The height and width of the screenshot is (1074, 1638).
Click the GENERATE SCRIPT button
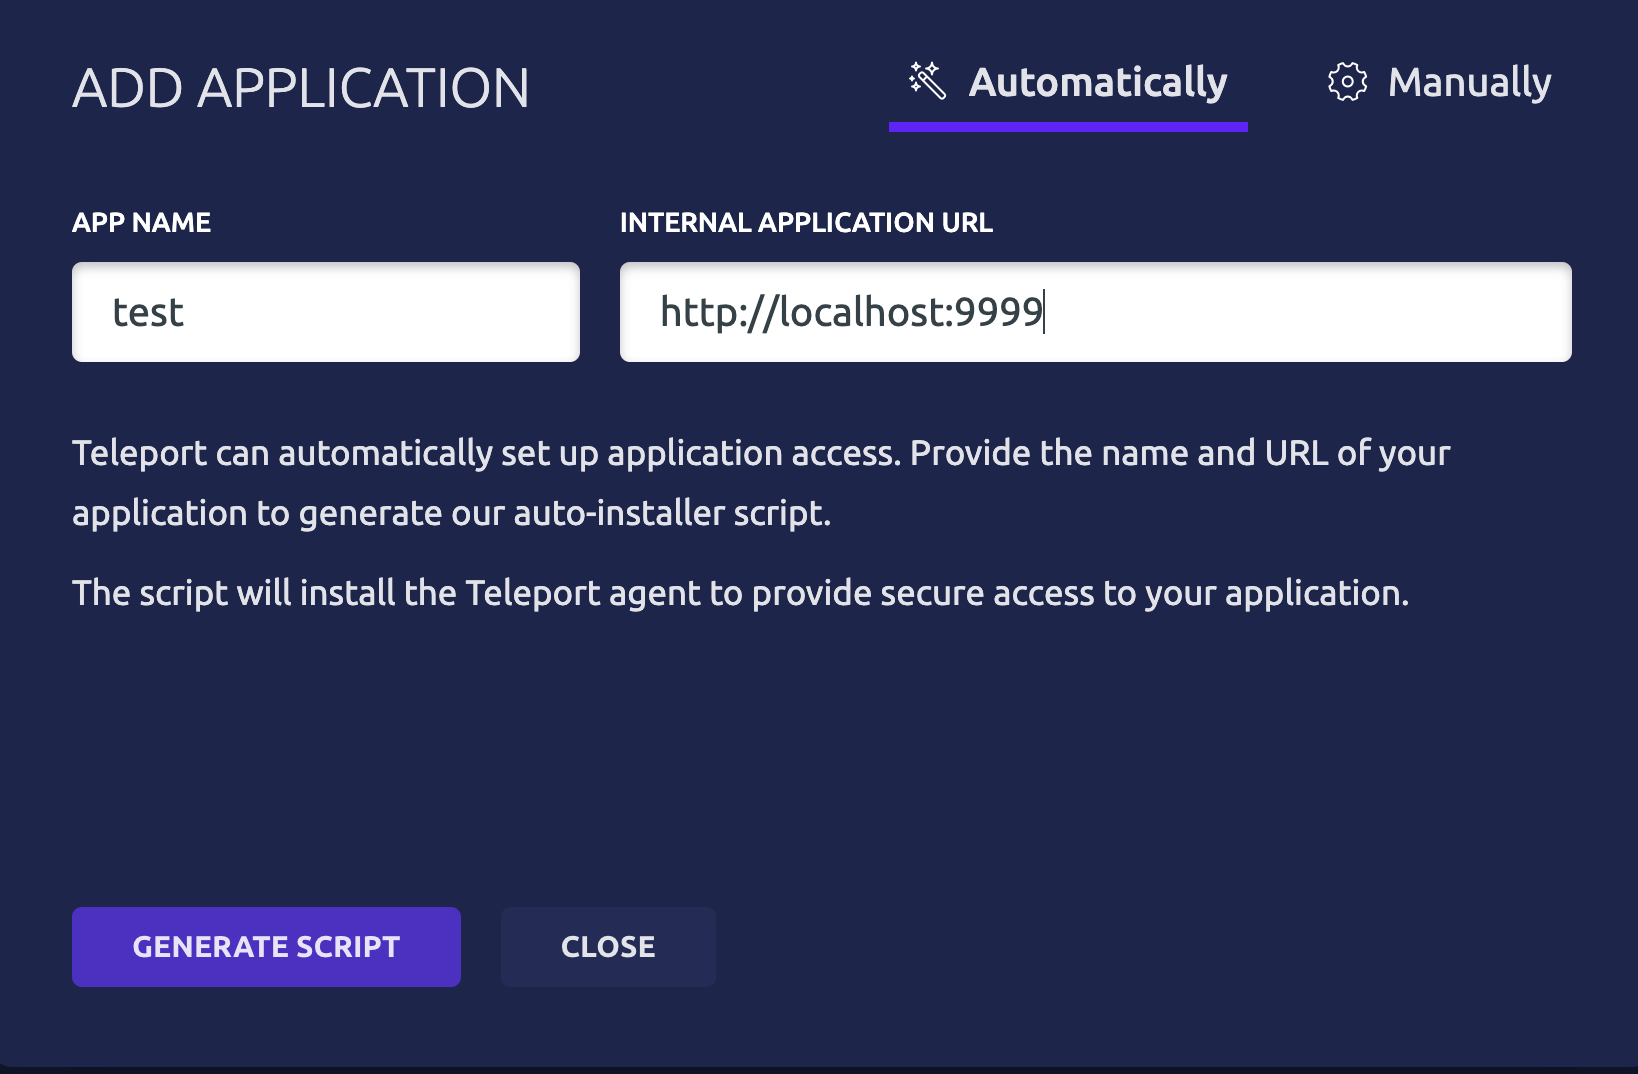click(266, 946)
